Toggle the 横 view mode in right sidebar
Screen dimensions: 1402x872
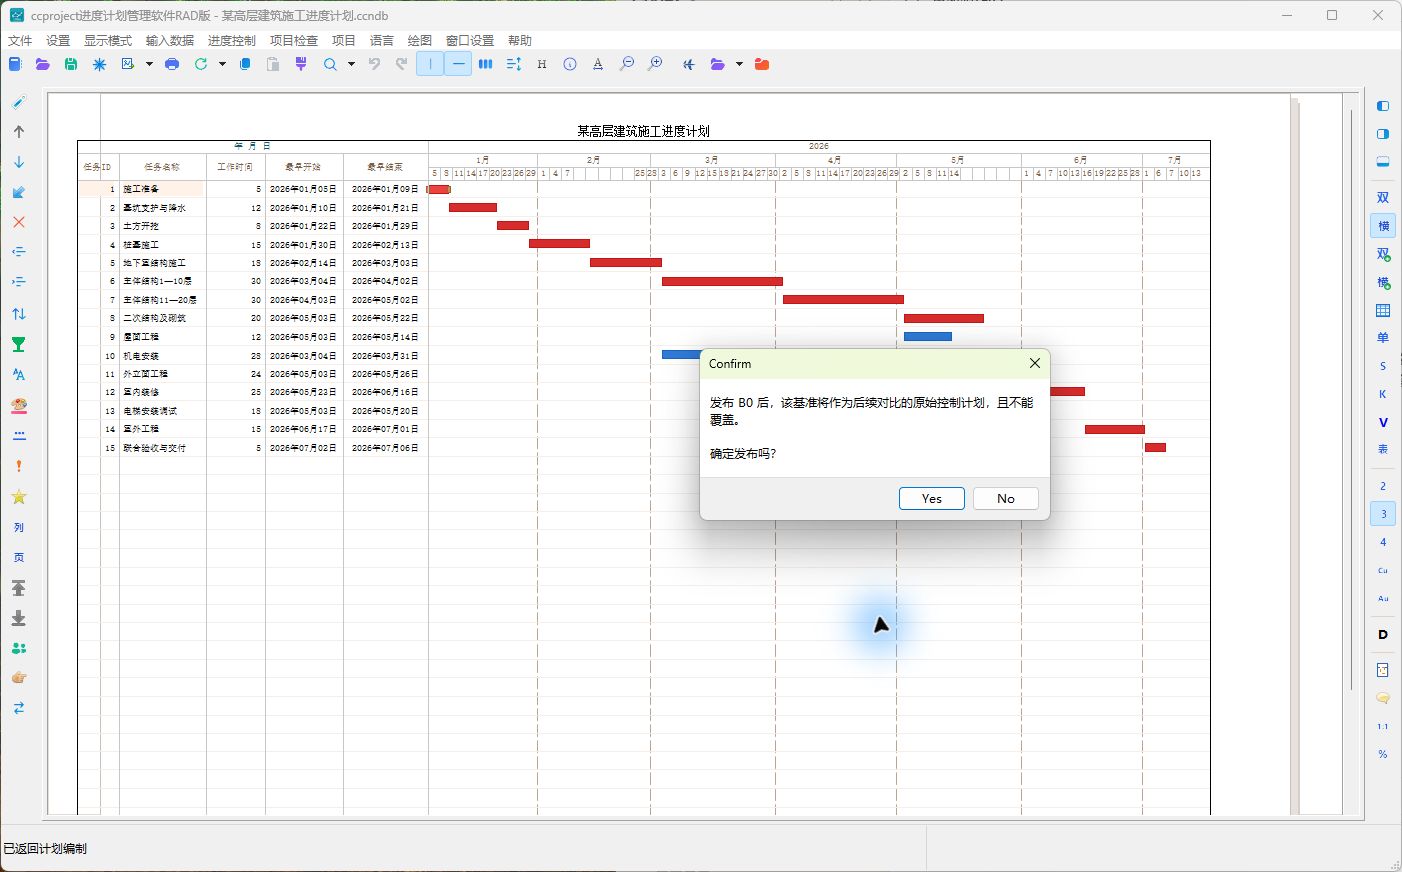pyautogui.click(x=1383, y=226)
